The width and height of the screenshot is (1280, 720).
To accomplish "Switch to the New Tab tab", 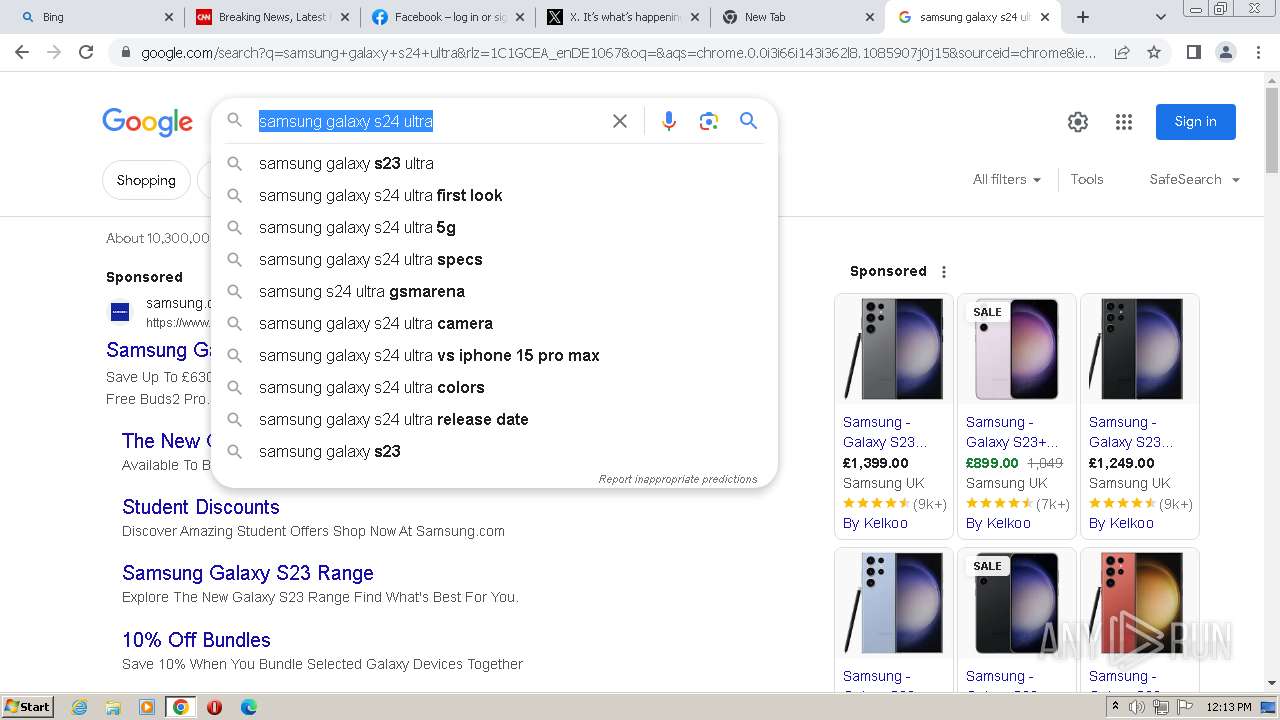I will tap(798, 17).
